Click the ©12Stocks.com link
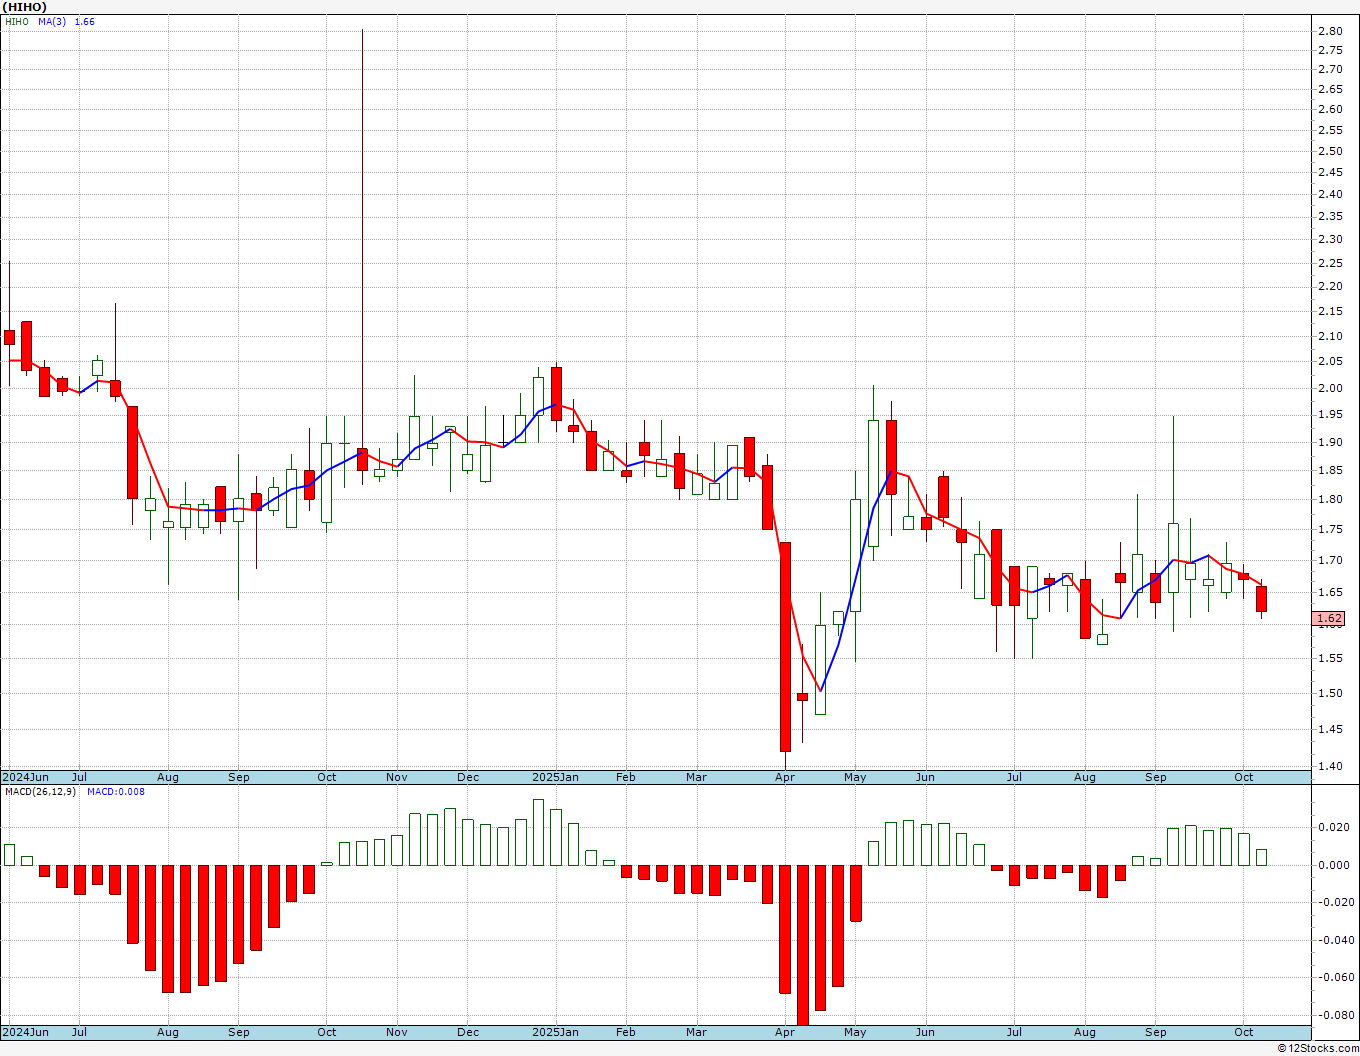 [1318, 1048]
